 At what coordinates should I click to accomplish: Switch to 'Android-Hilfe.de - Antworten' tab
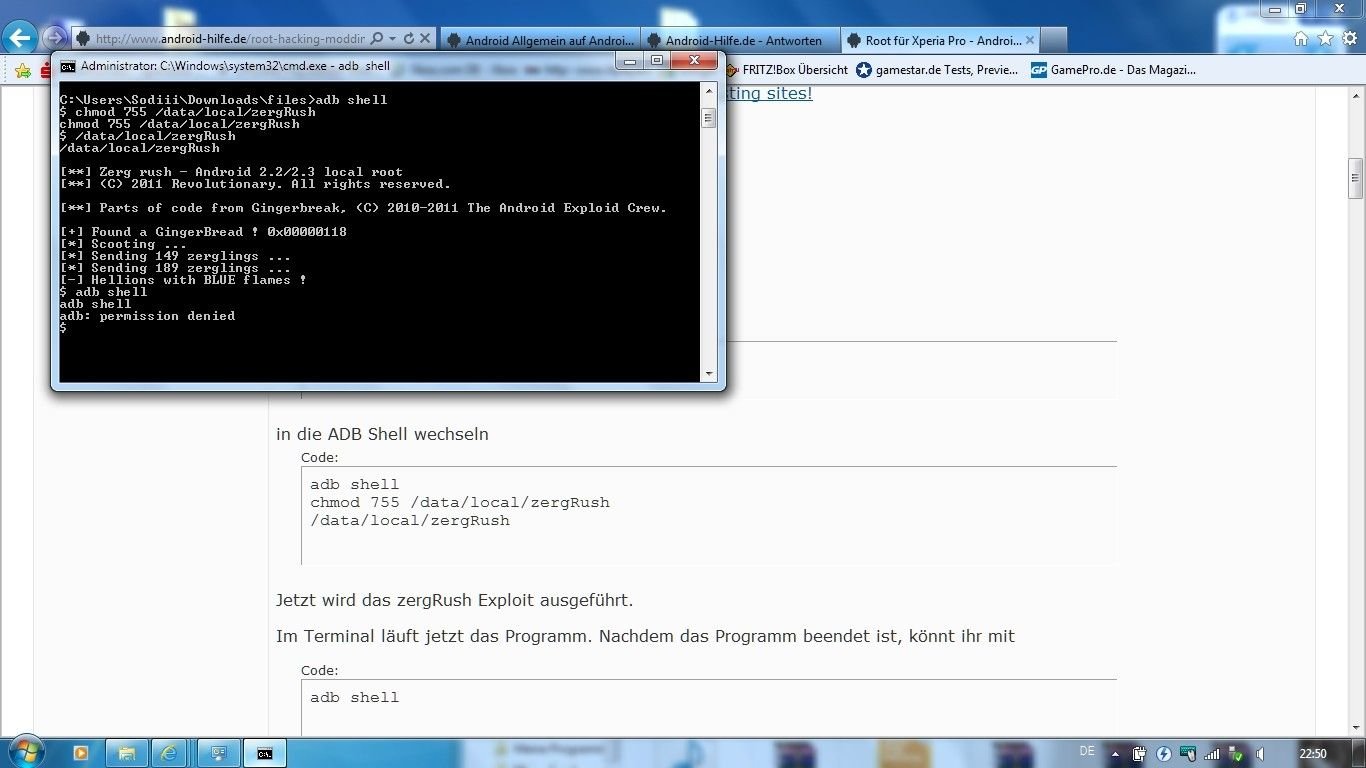click(739, 41)
